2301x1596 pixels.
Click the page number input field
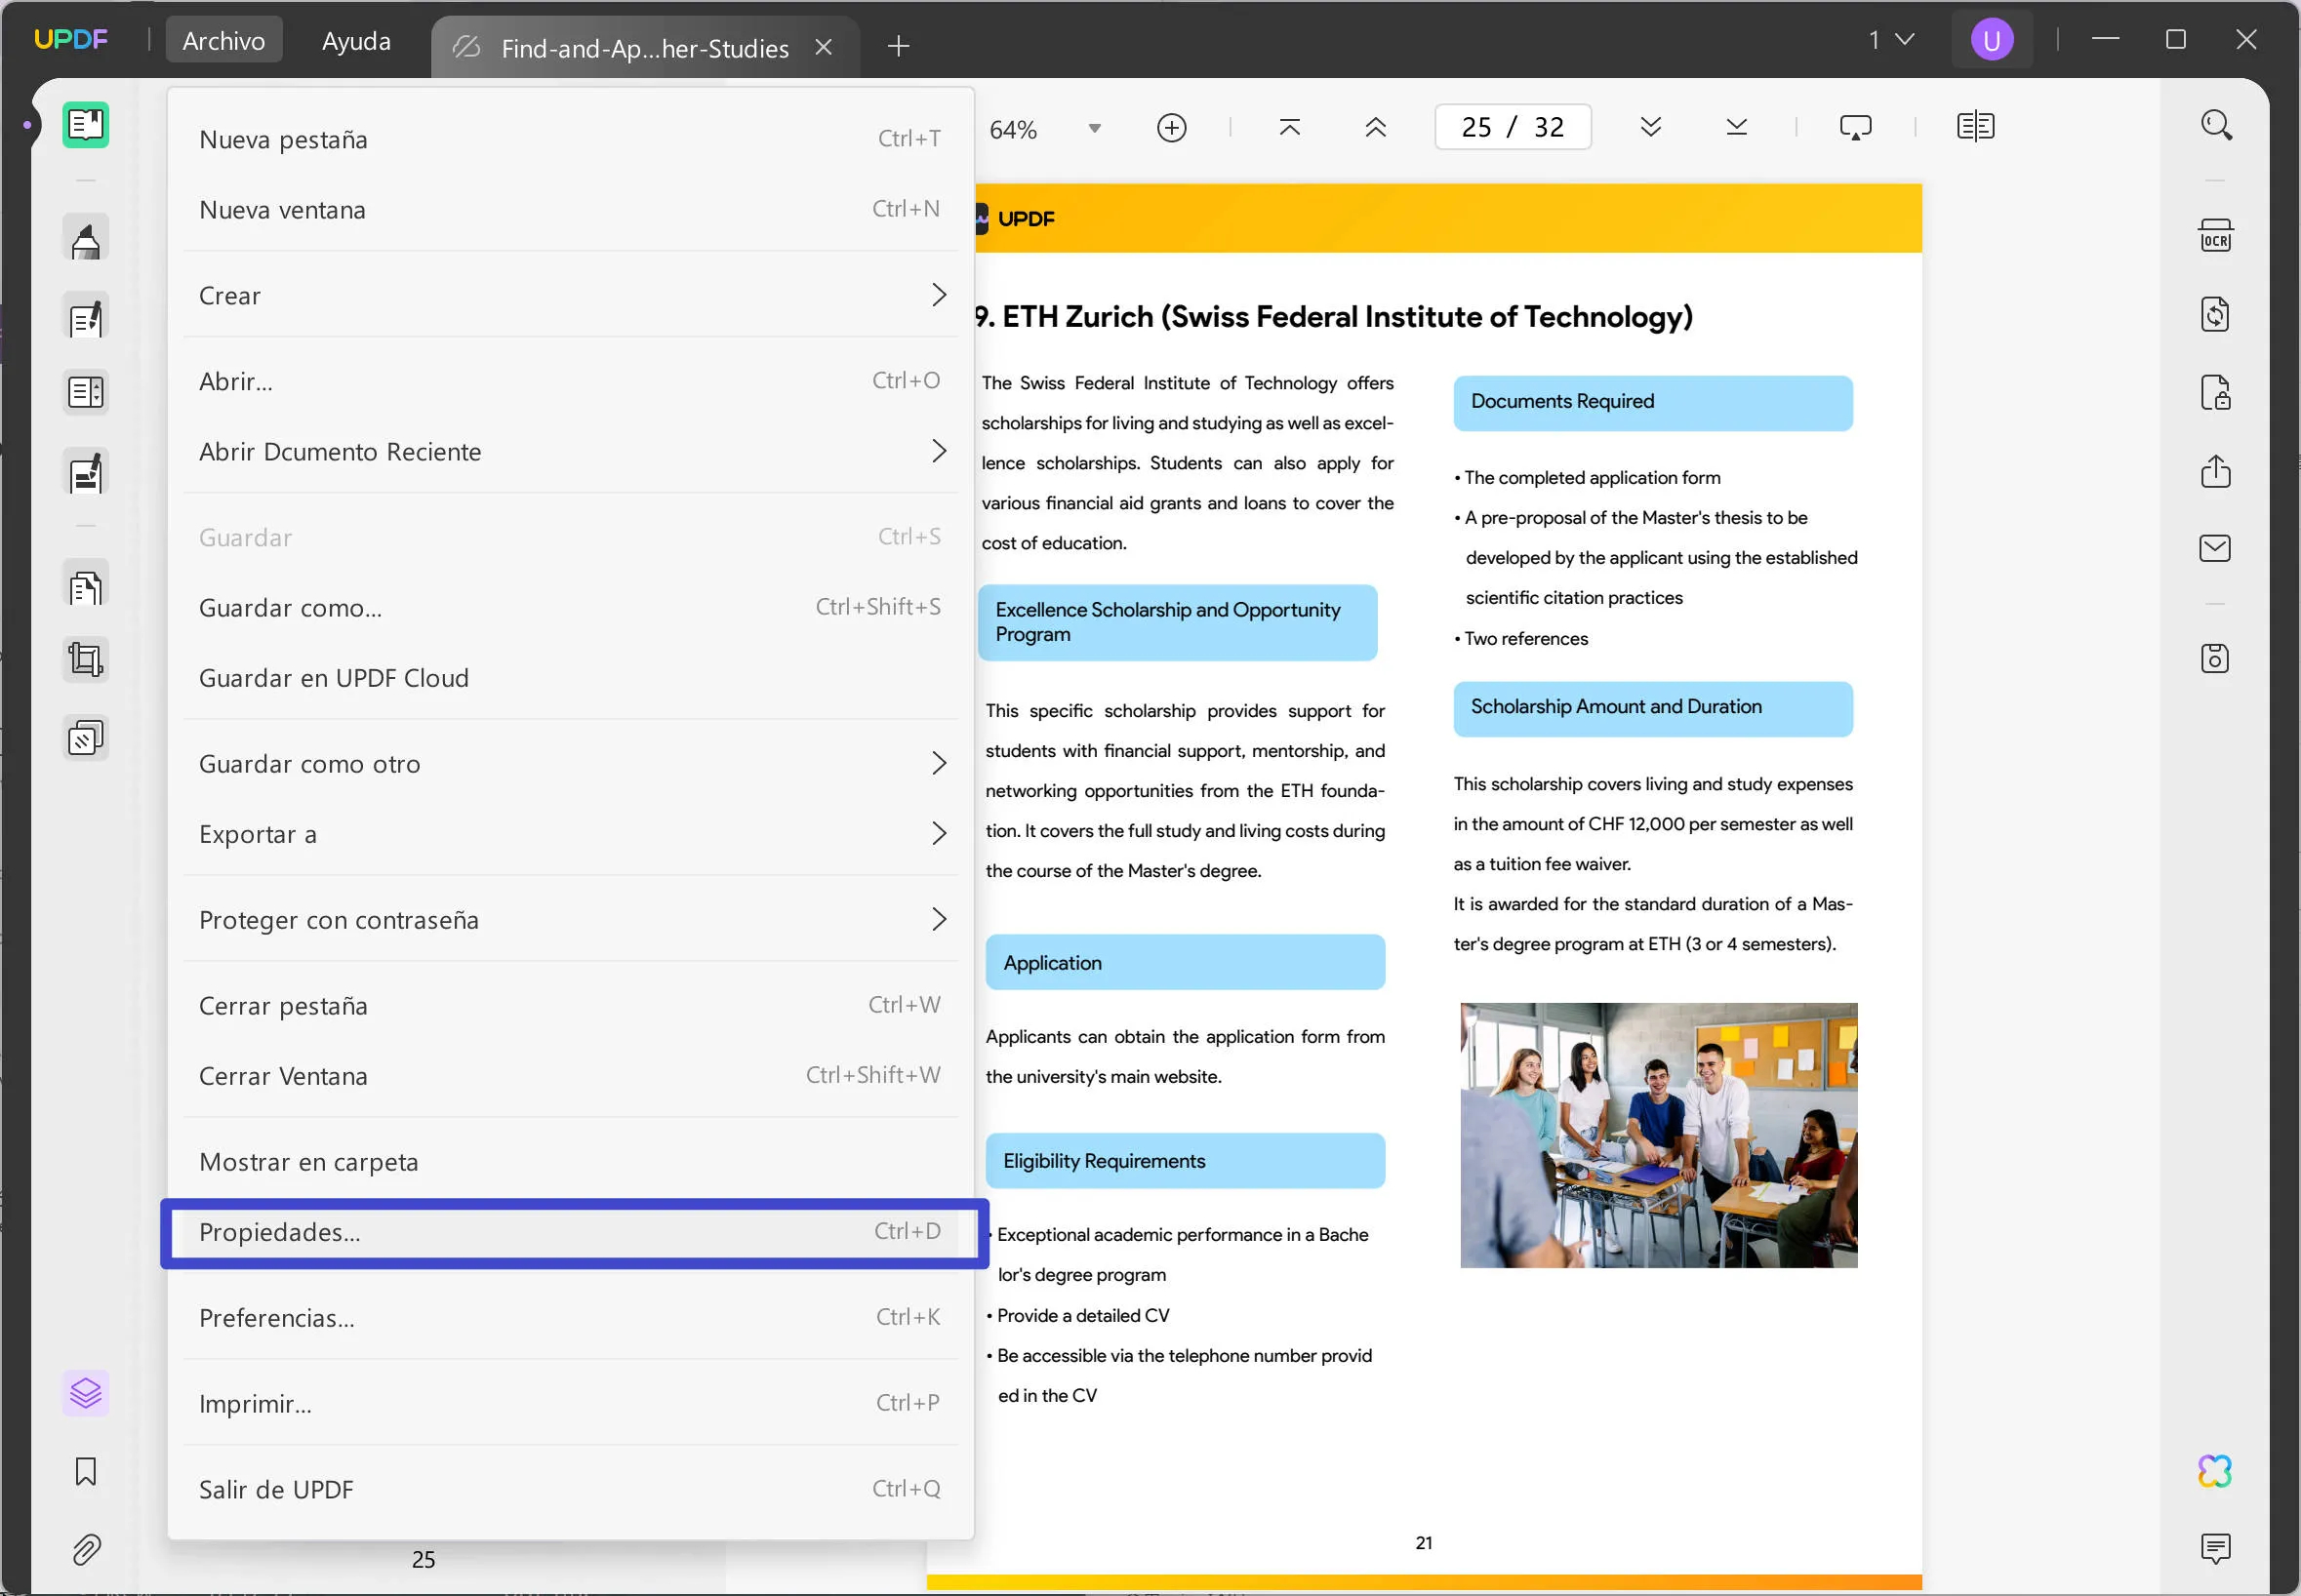1513,127
